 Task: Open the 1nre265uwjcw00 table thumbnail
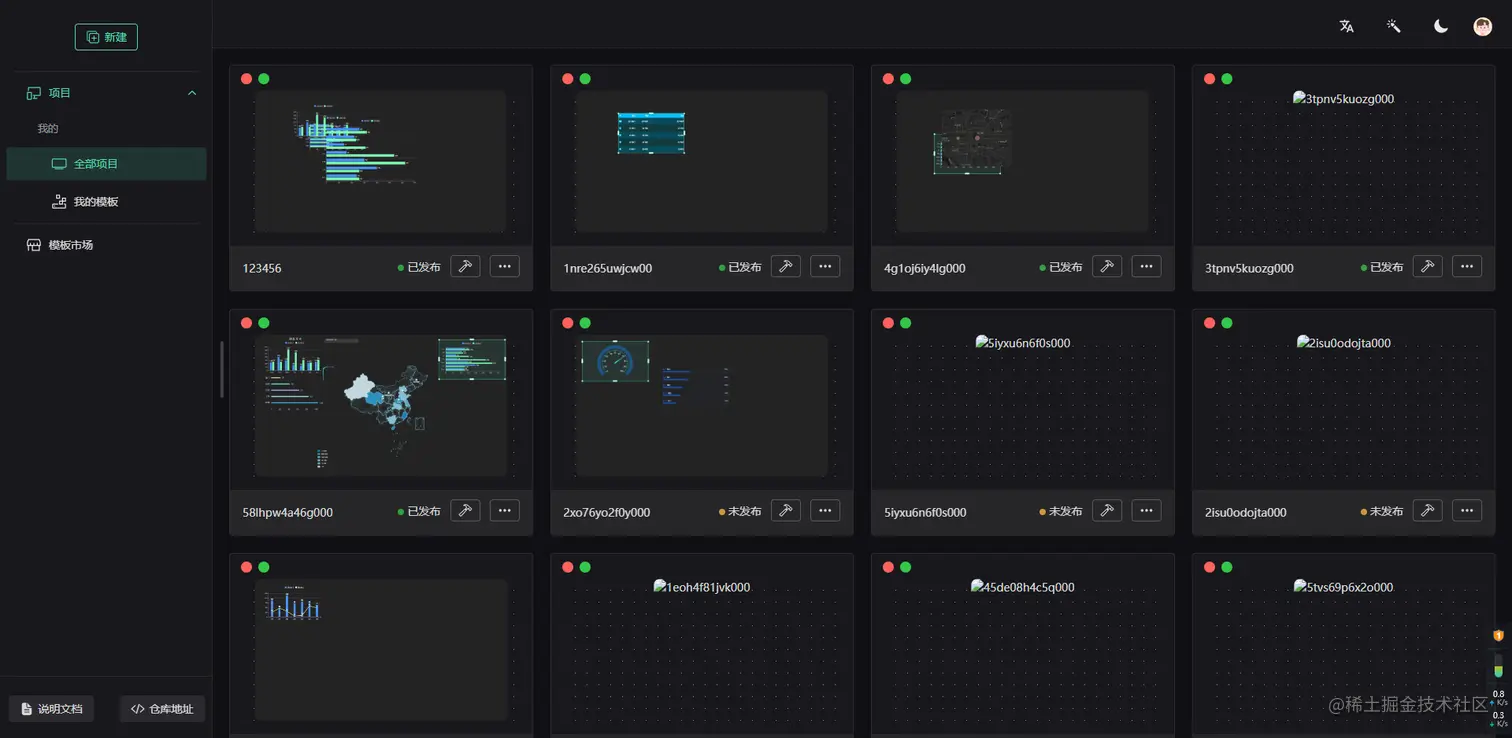[x=702, y=162]
